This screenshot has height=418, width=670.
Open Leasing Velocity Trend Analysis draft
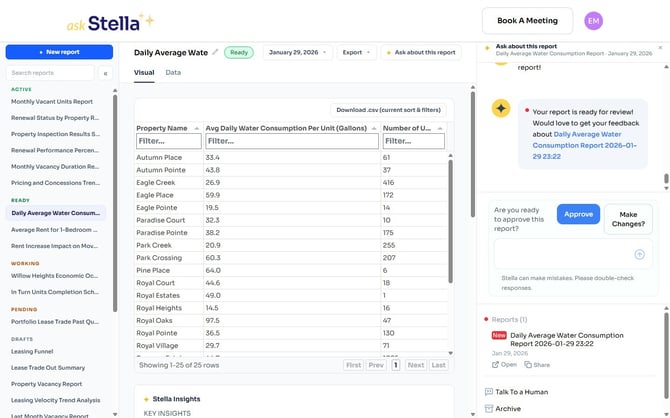[56, 400]
